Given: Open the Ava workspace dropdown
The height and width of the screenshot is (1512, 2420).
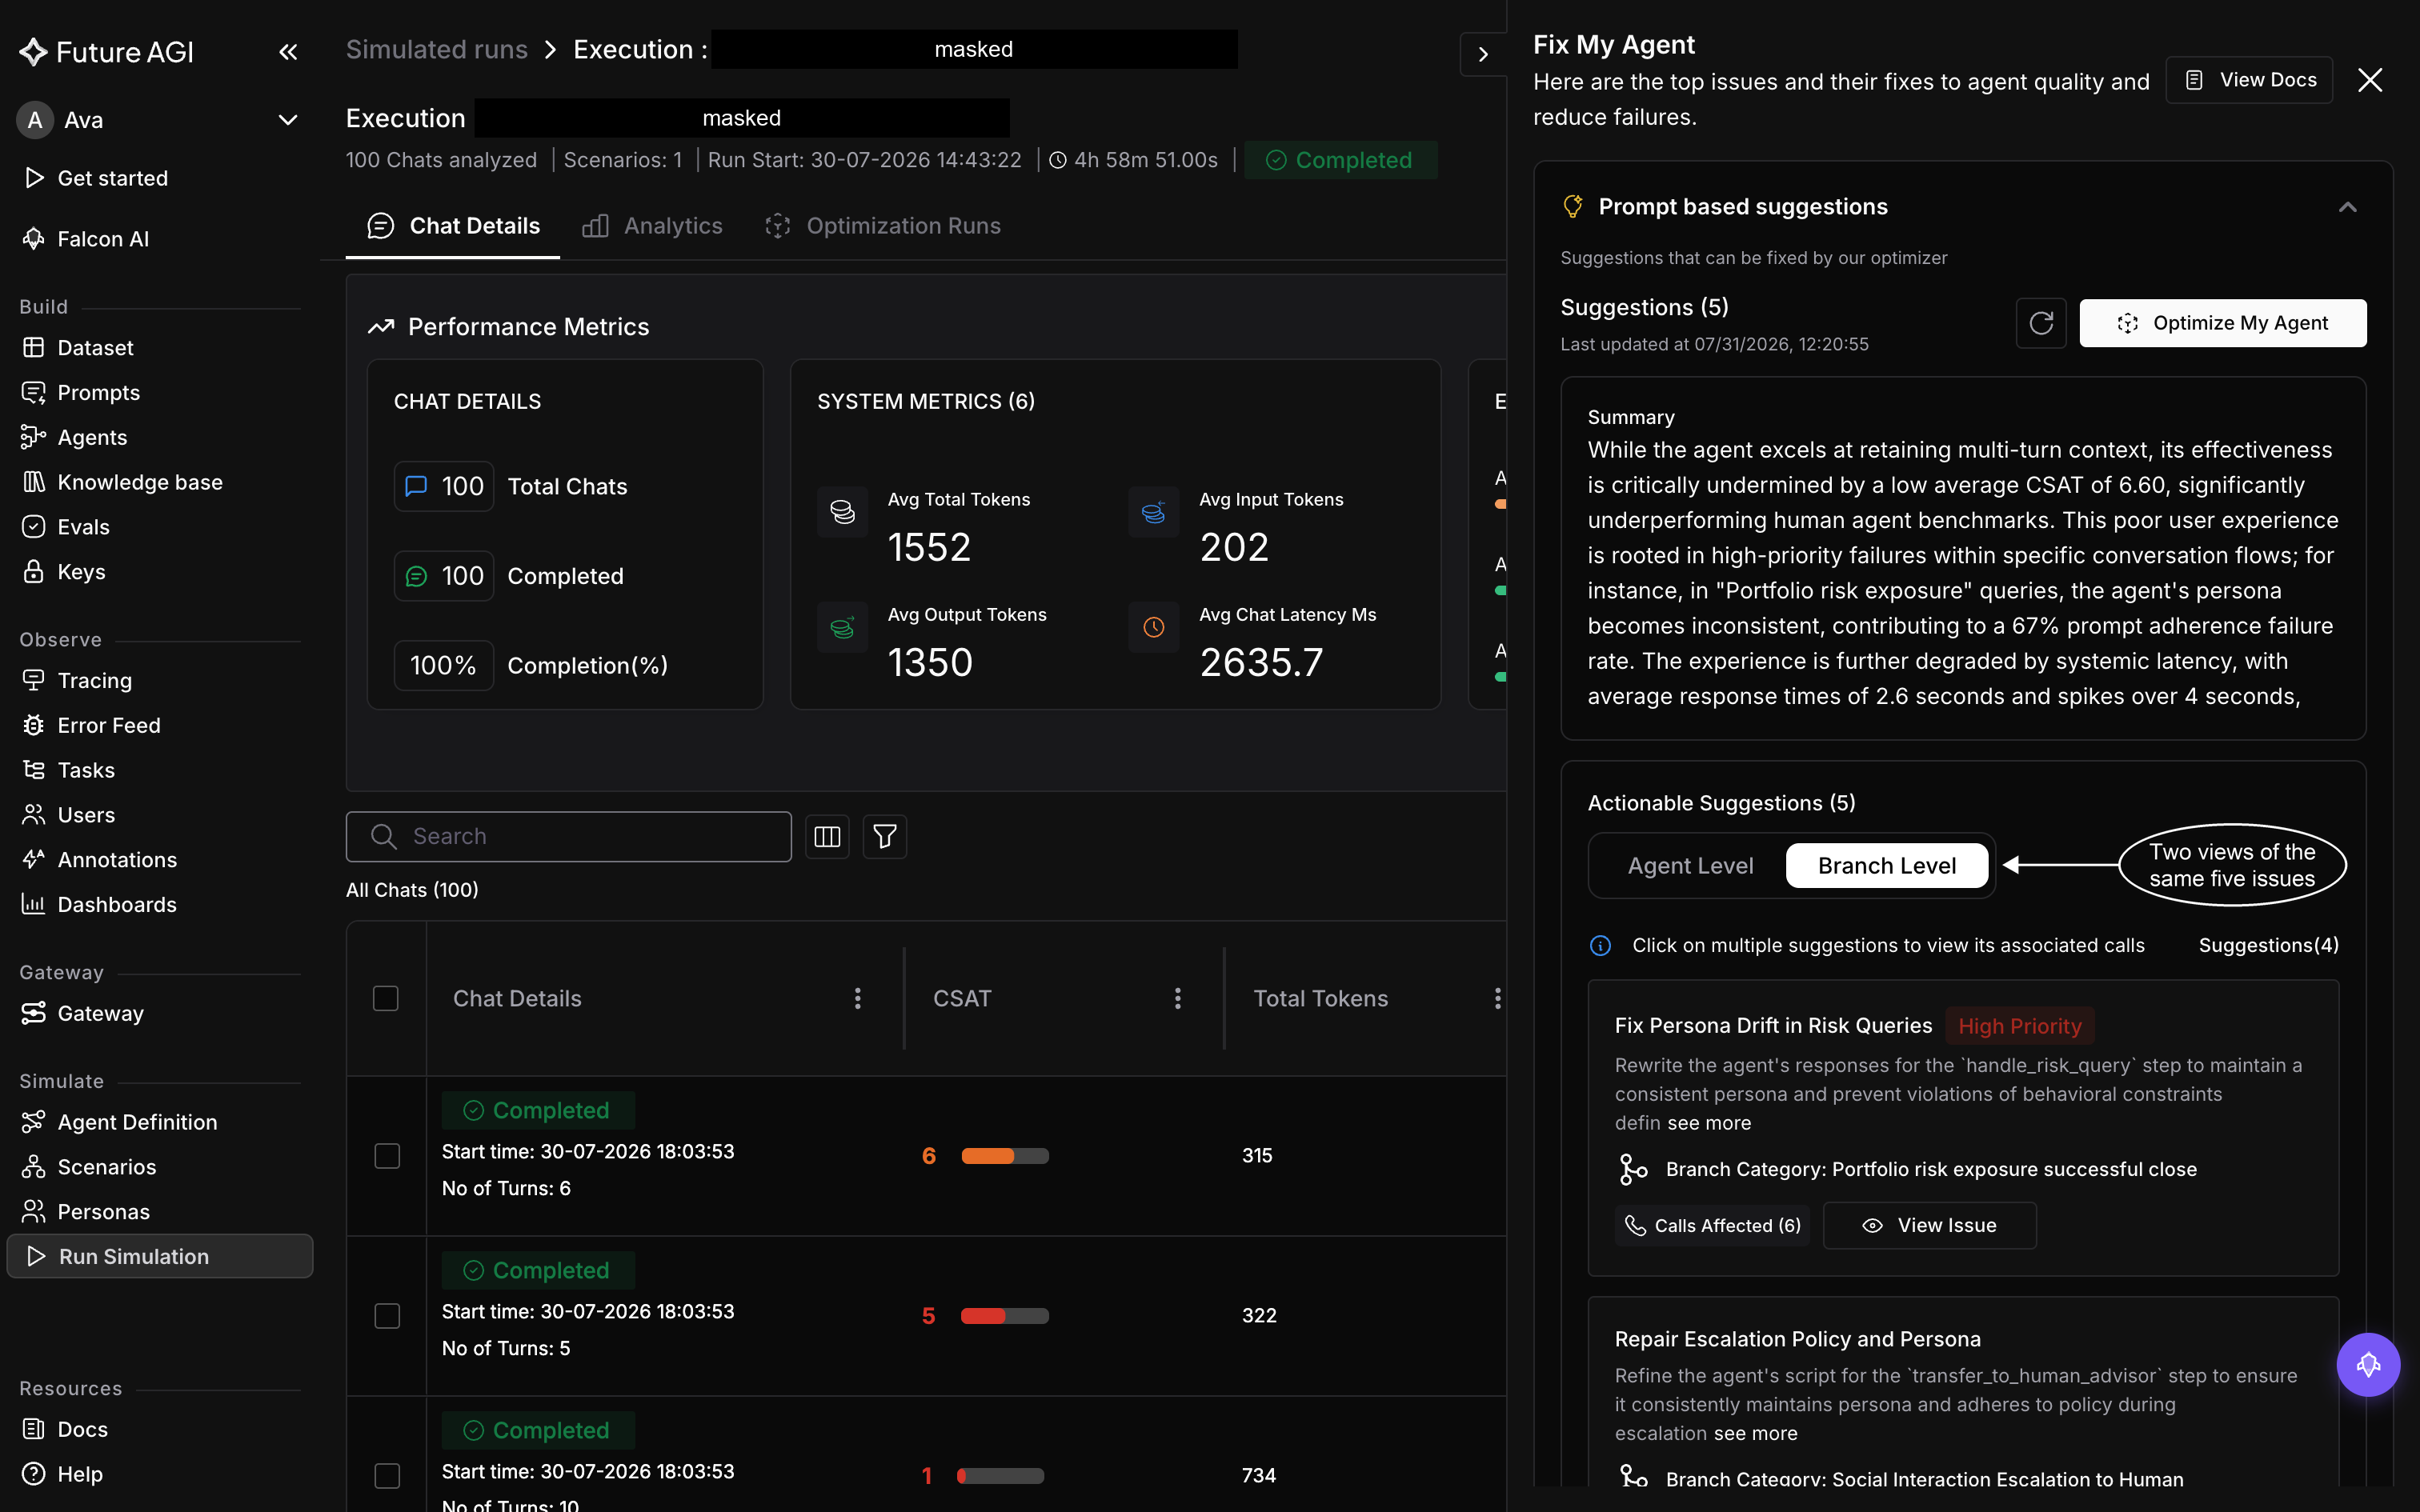Looking at the screenshot, I should 160,120.
